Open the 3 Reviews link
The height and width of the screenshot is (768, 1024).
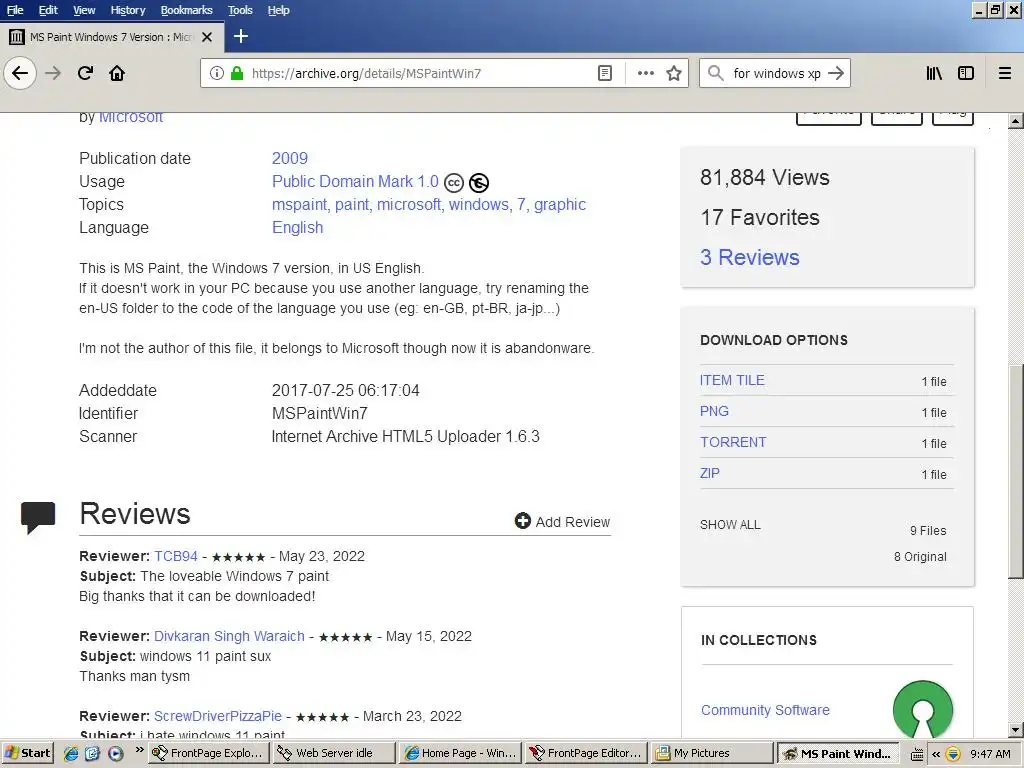[749, 257]
